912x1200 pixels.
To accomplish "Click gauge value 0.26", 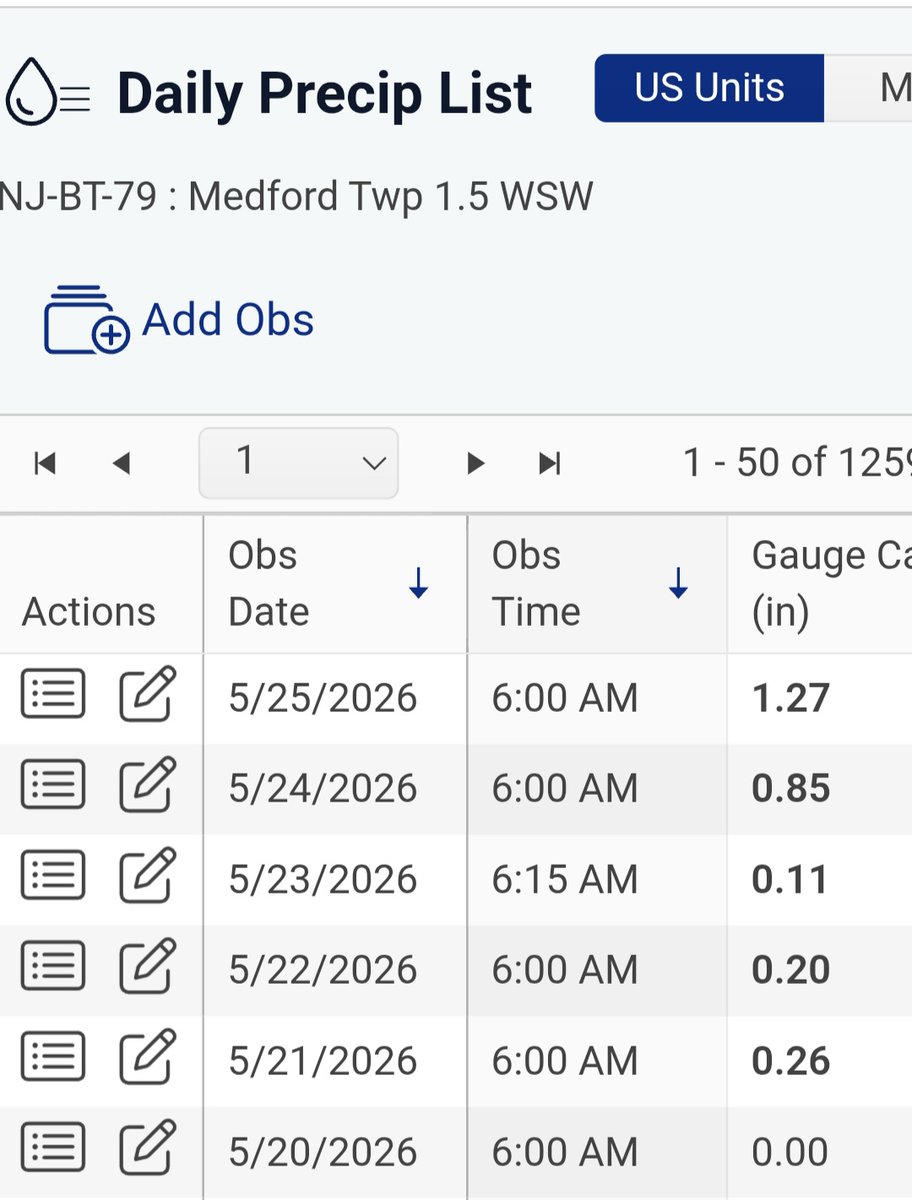I will (x=791, y=1061).
